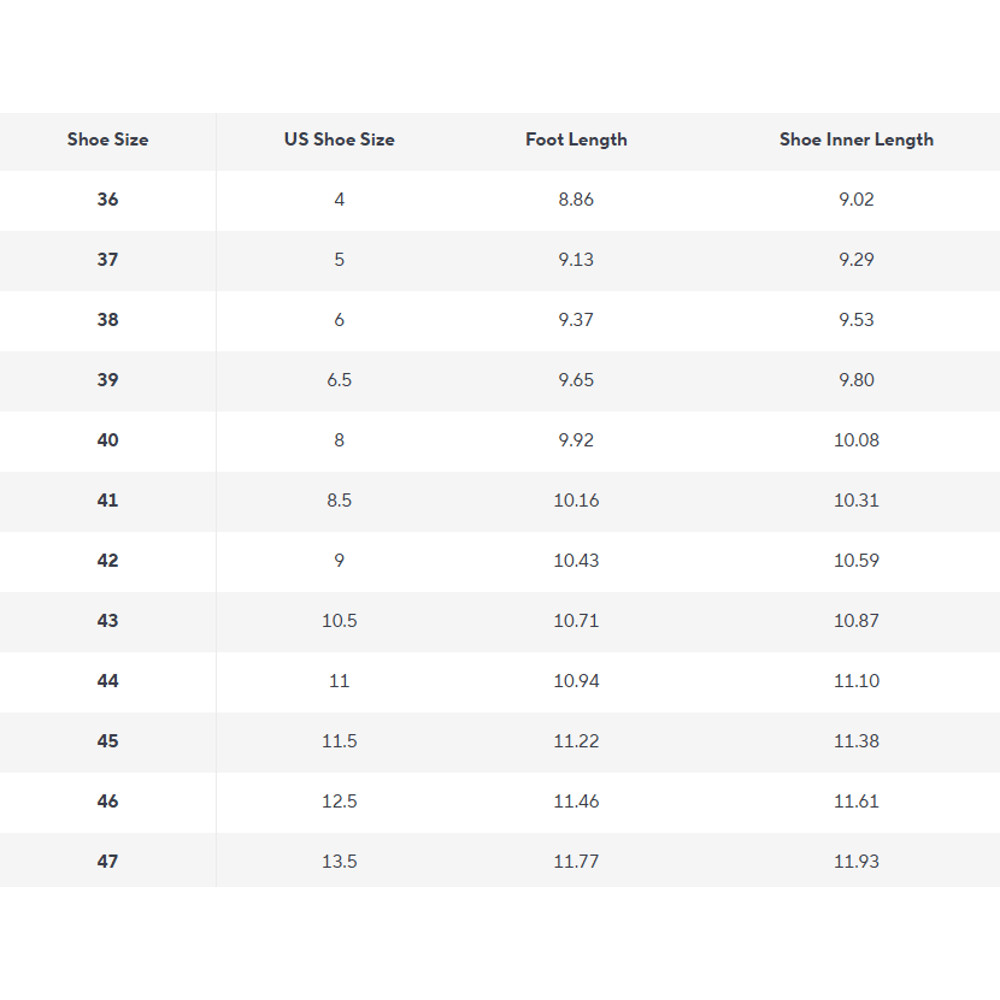This screenshot has width=1000, height=1000.
Task: Select shoe size 46 row label
Action: pyautogui.click(x=108, y=801)
